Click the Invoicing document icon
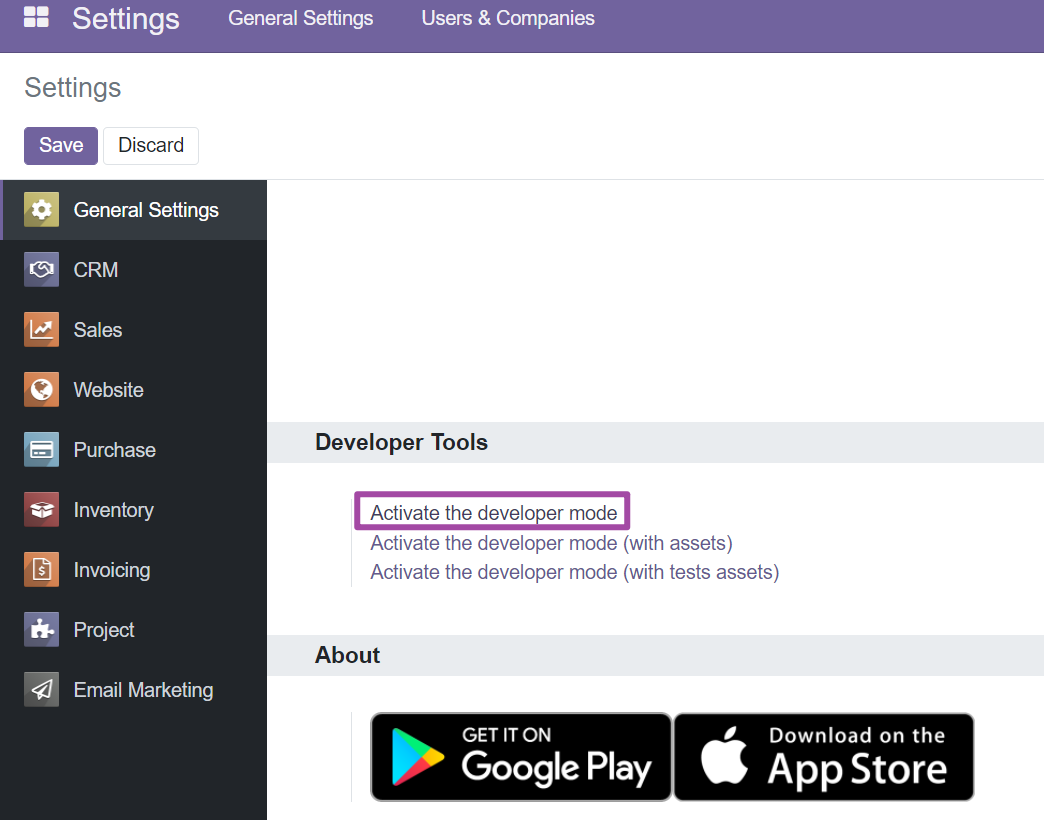 (x=41, y=570)
